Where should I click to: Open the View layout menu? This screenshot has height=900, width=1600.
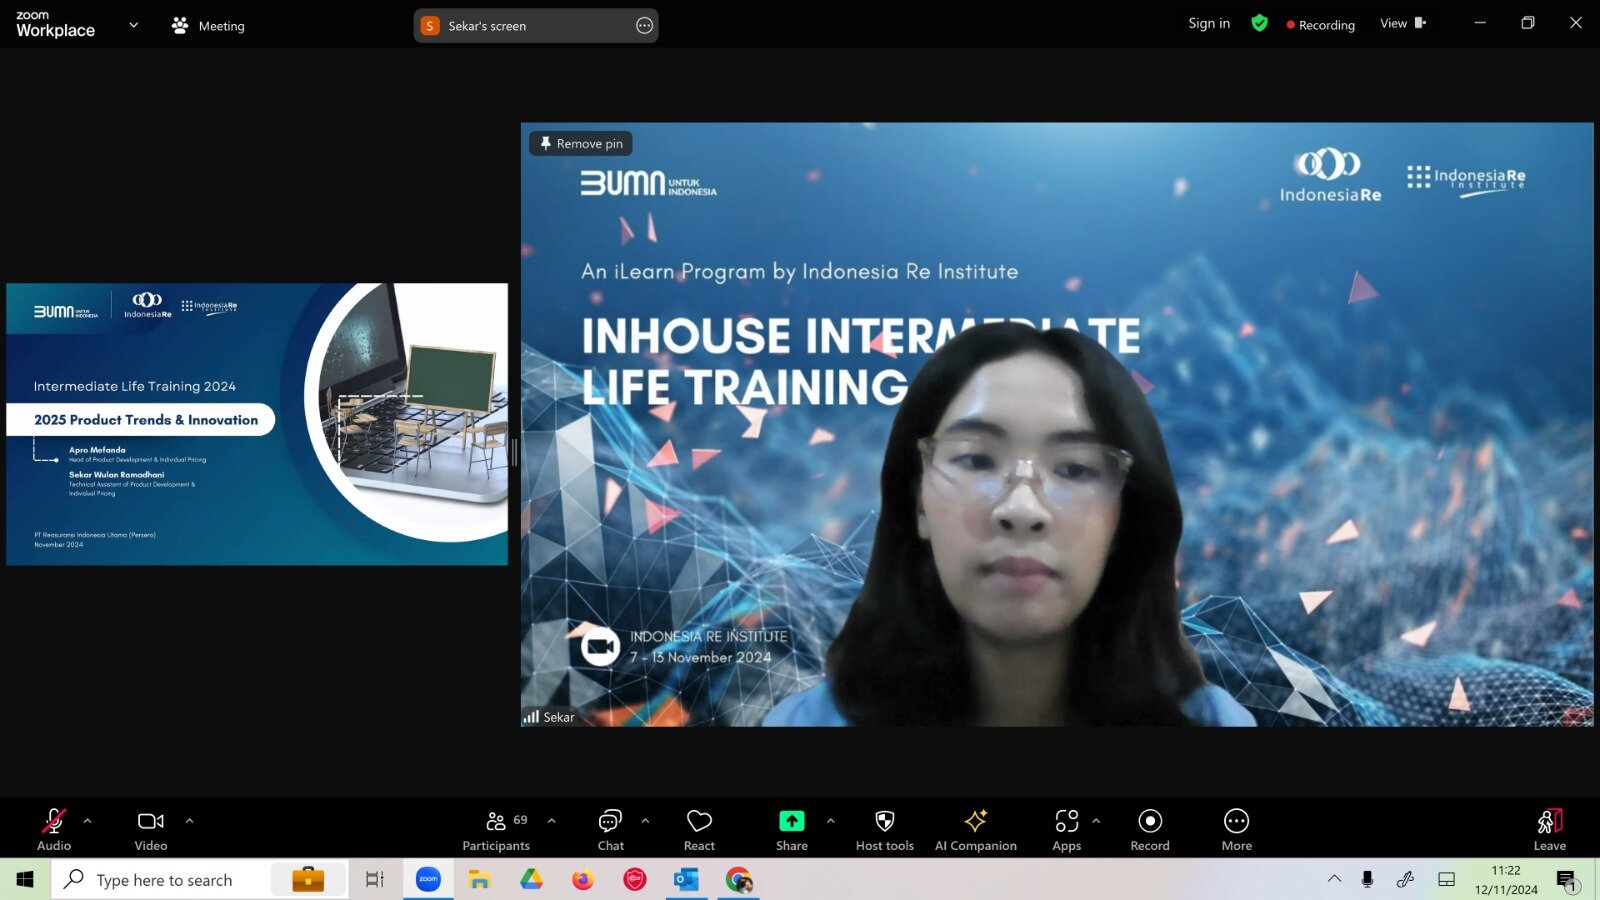(1403, 23)
